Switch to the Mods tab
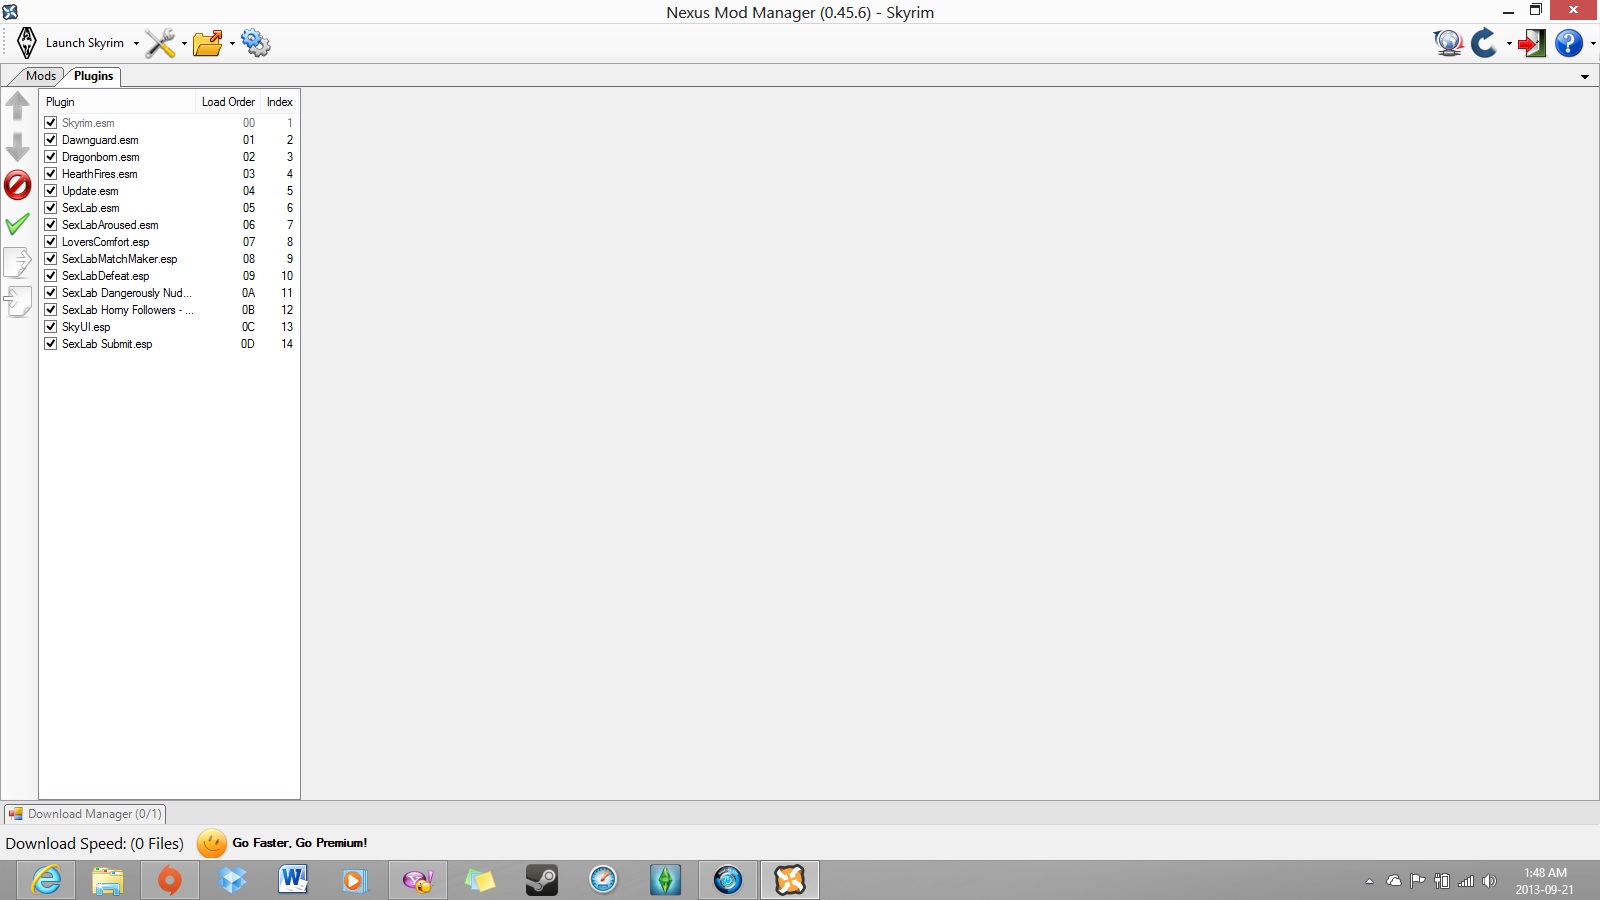Screen dimensions: 1600x900 pyautogui.click(x=40, y=76)
